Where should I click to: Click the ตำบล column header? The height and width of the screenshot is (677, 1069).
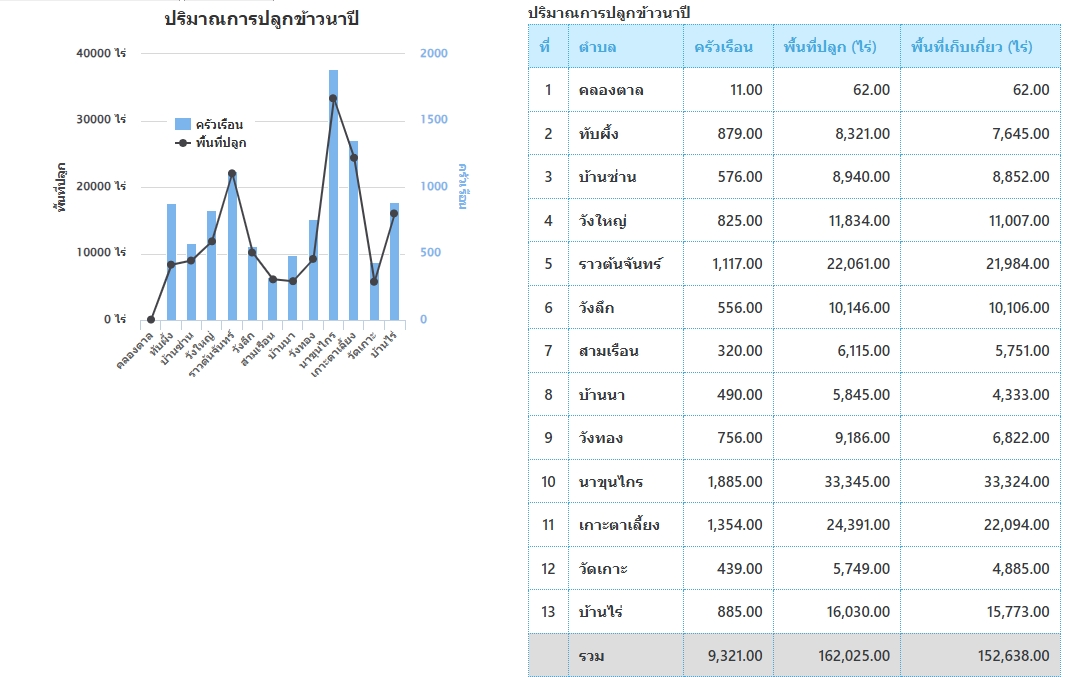point(597,47)
